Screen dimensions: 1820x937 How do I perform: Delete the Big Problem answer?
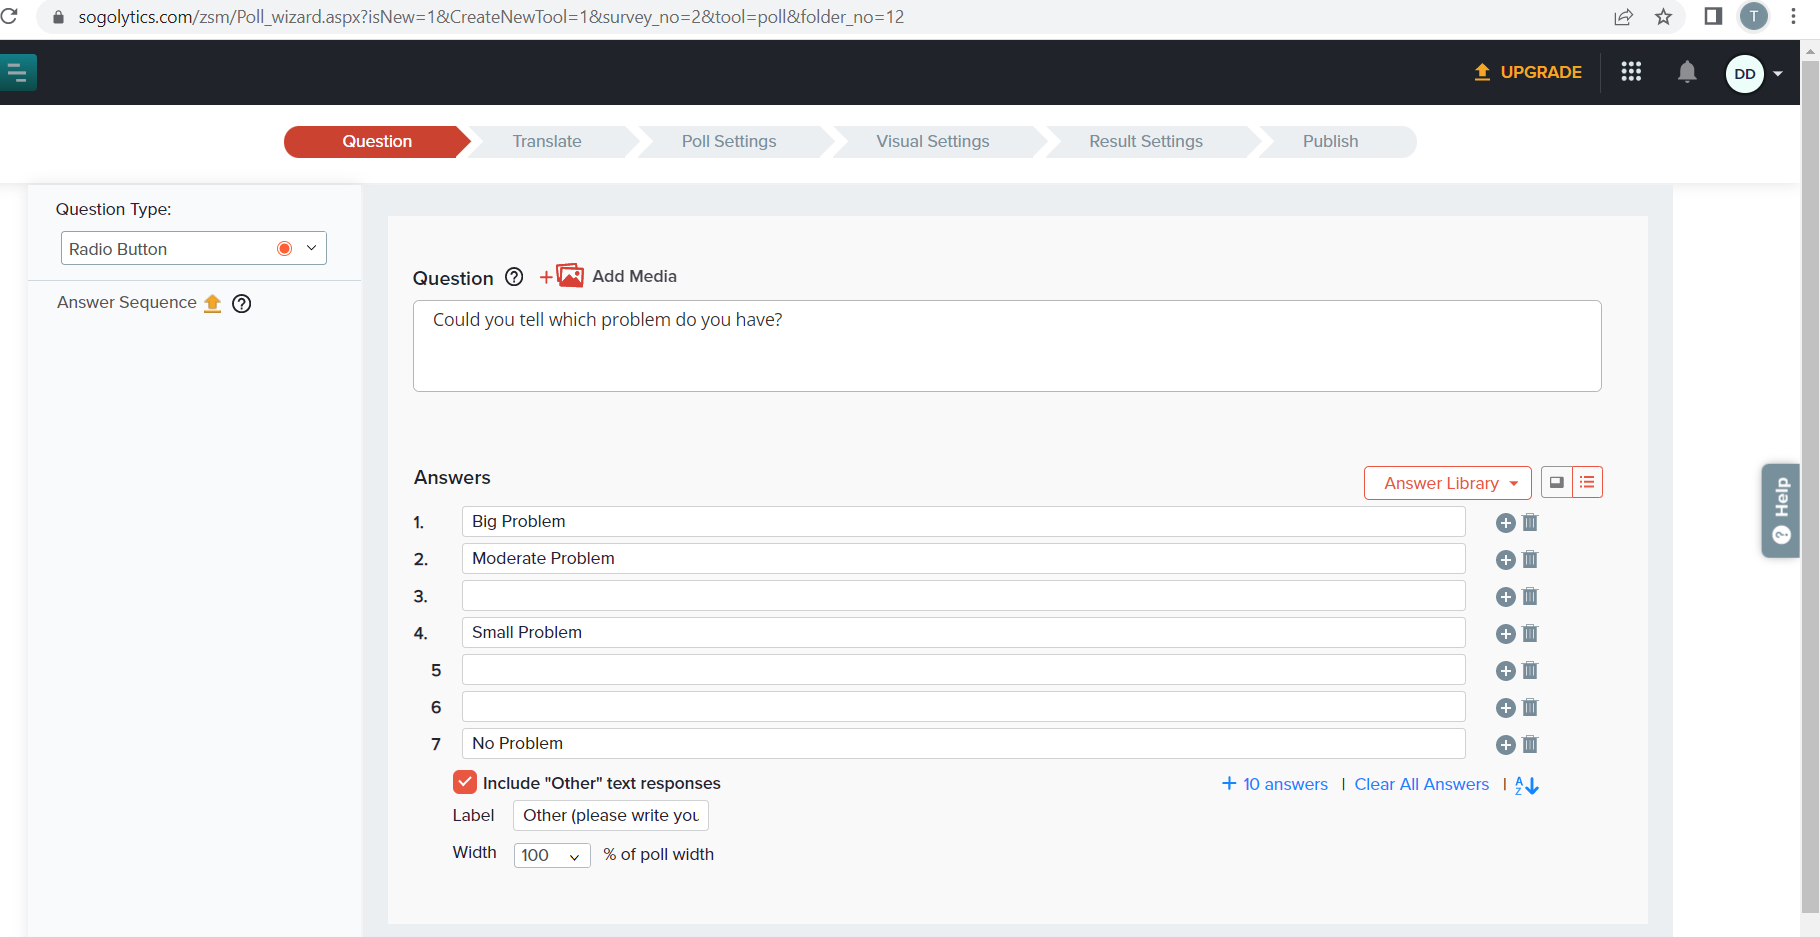coord(1530,522)
